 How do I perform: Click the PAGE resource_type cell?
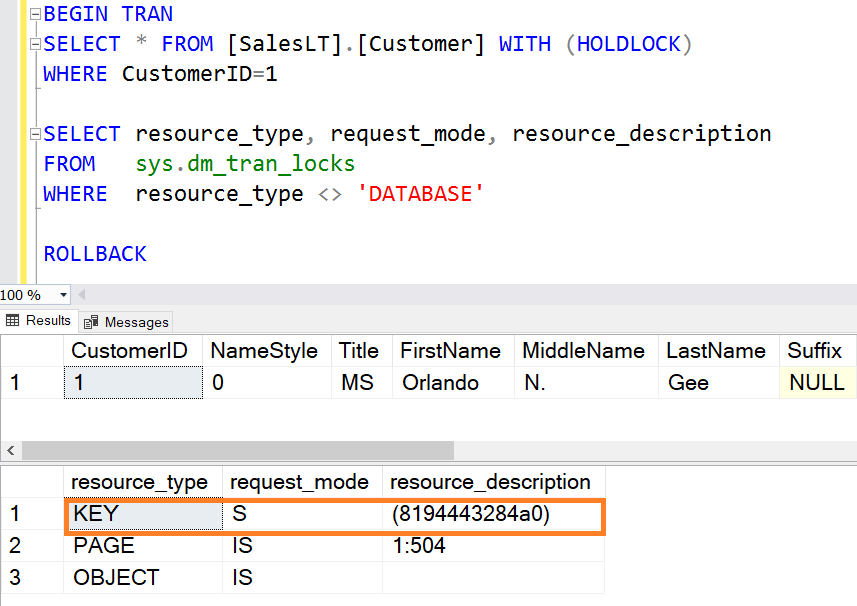pyautogui.click(x=143, y=545)
